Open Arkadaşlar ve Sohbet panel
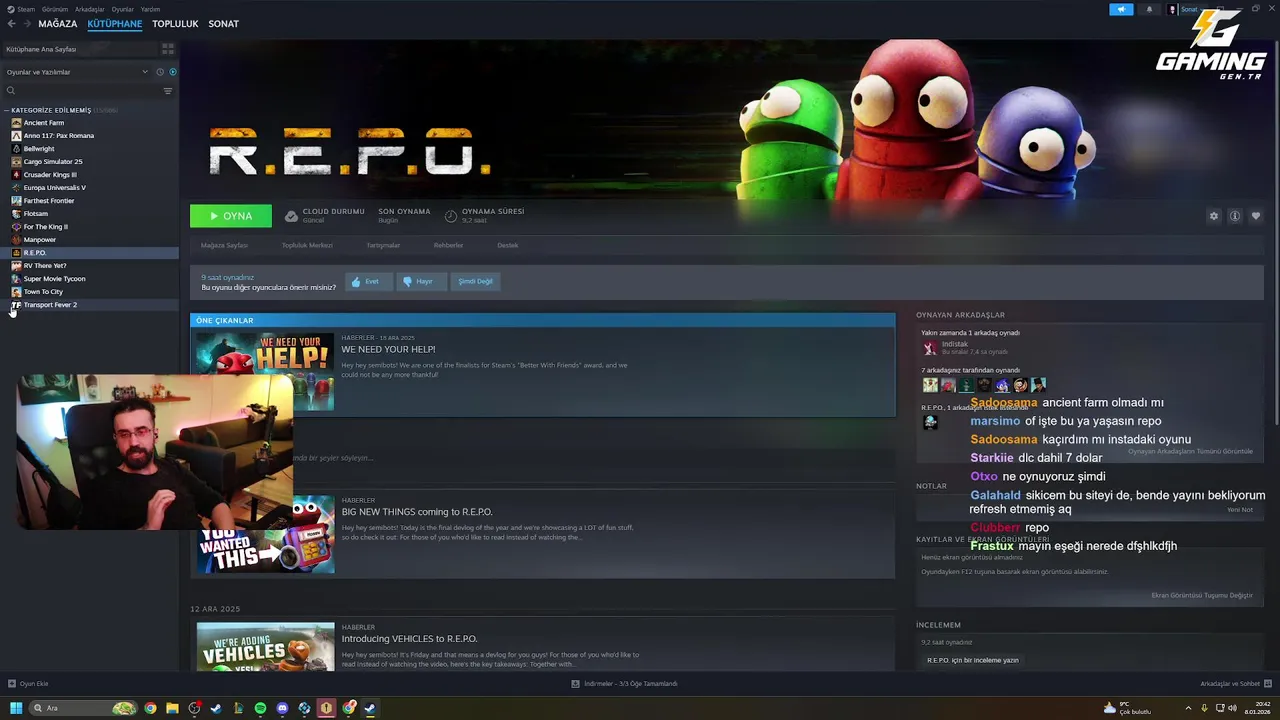Image resolution: width=1280 pixels, height=720 pixels. click(x=1235, y=684)
